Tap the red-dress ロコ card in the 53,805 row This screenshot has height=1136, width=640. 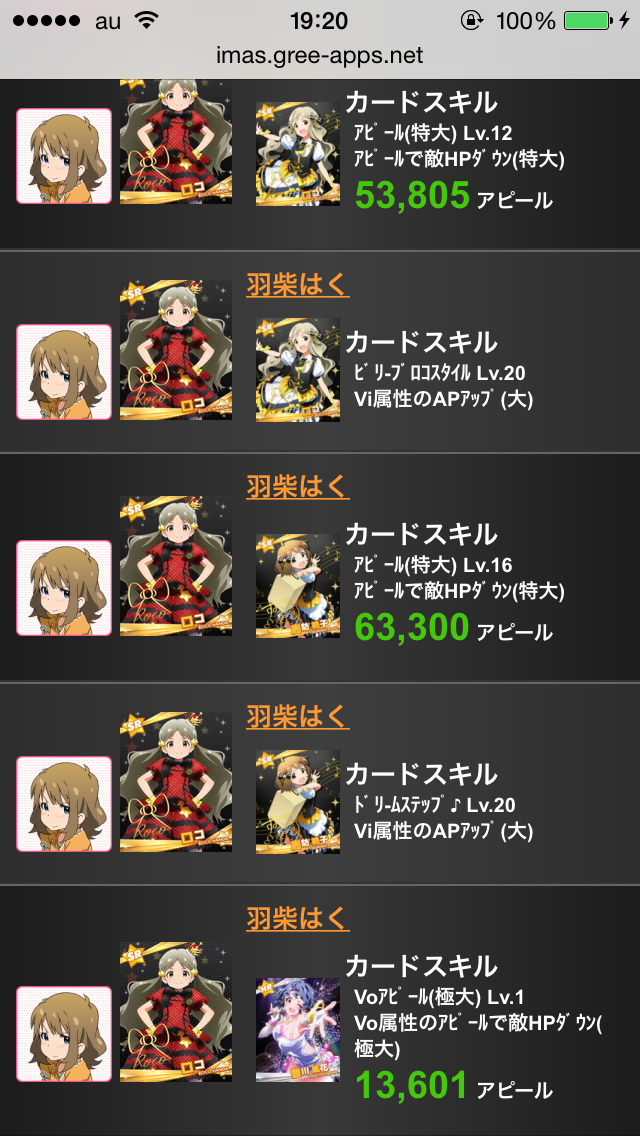[x=176, y=142]
